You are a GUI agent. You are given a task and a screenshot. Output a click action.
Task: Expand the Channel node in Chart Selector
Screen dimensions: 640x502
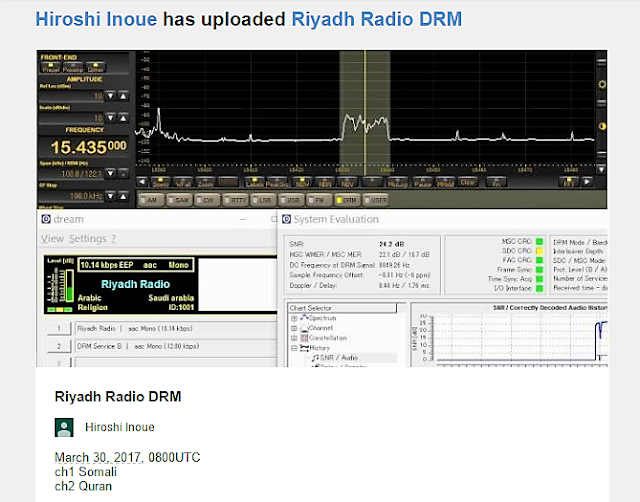(x=294, y=328)
